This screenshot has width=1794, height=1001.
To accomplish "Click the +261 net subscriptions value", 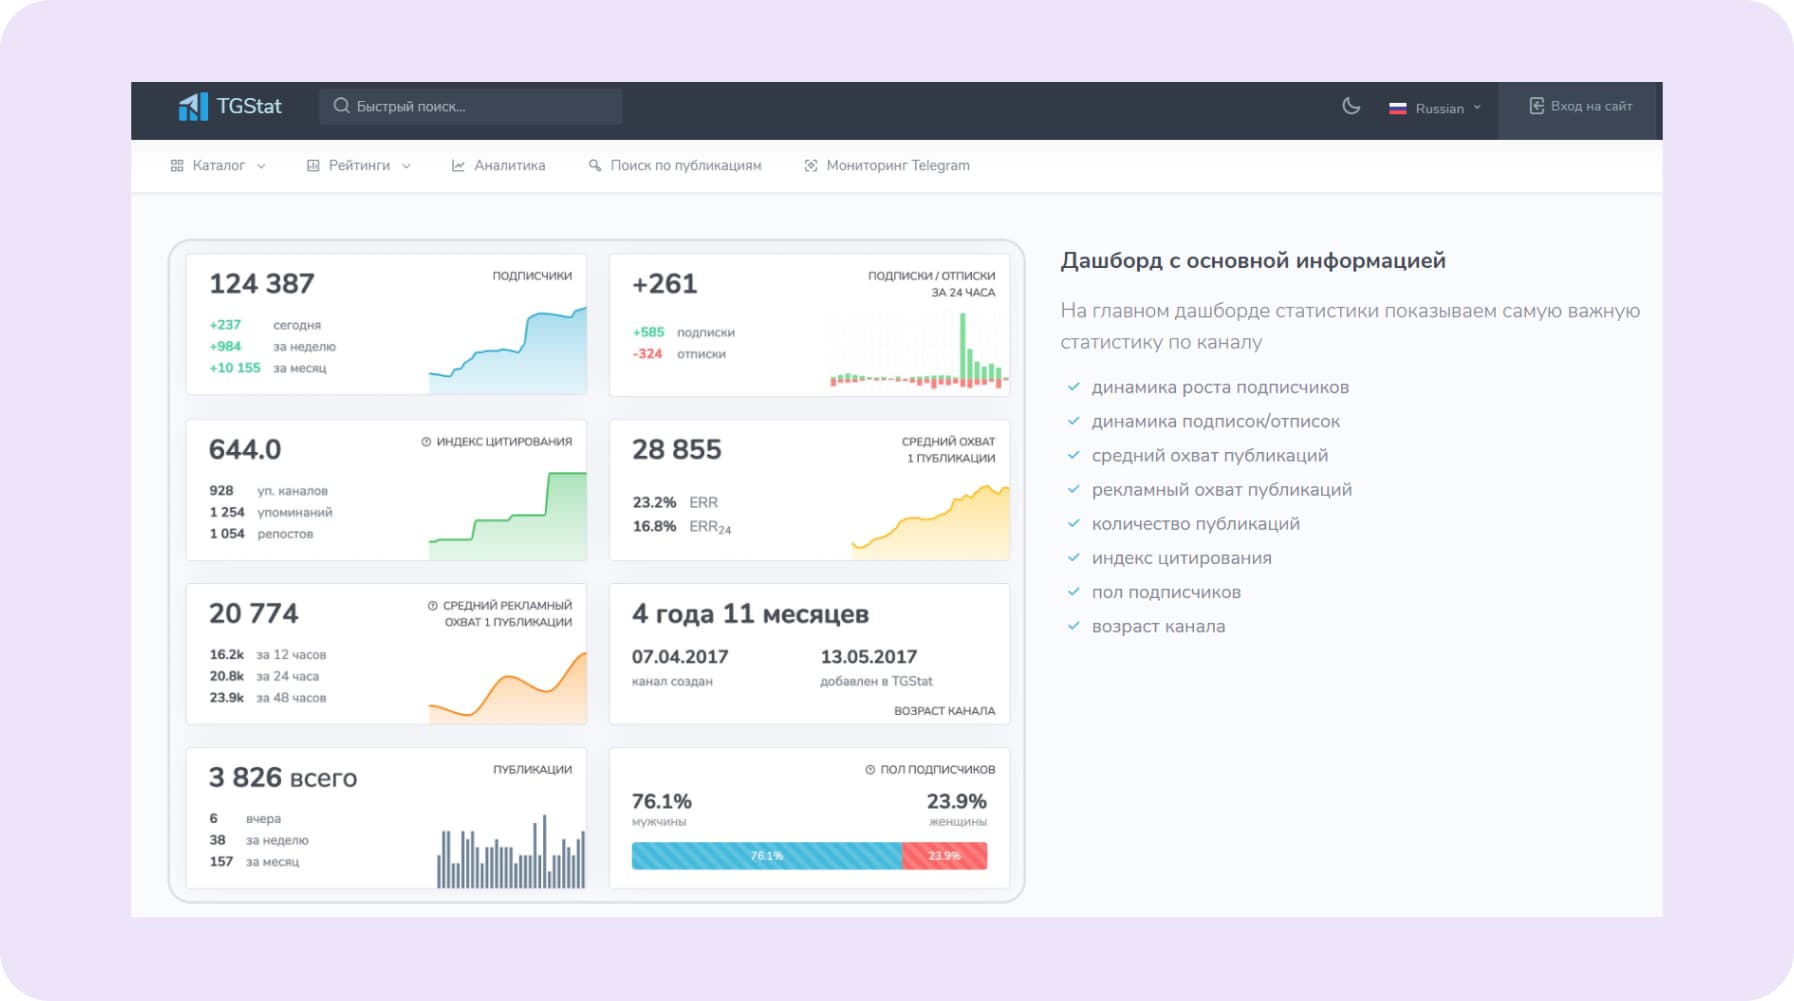I will (x=665, y=284).
